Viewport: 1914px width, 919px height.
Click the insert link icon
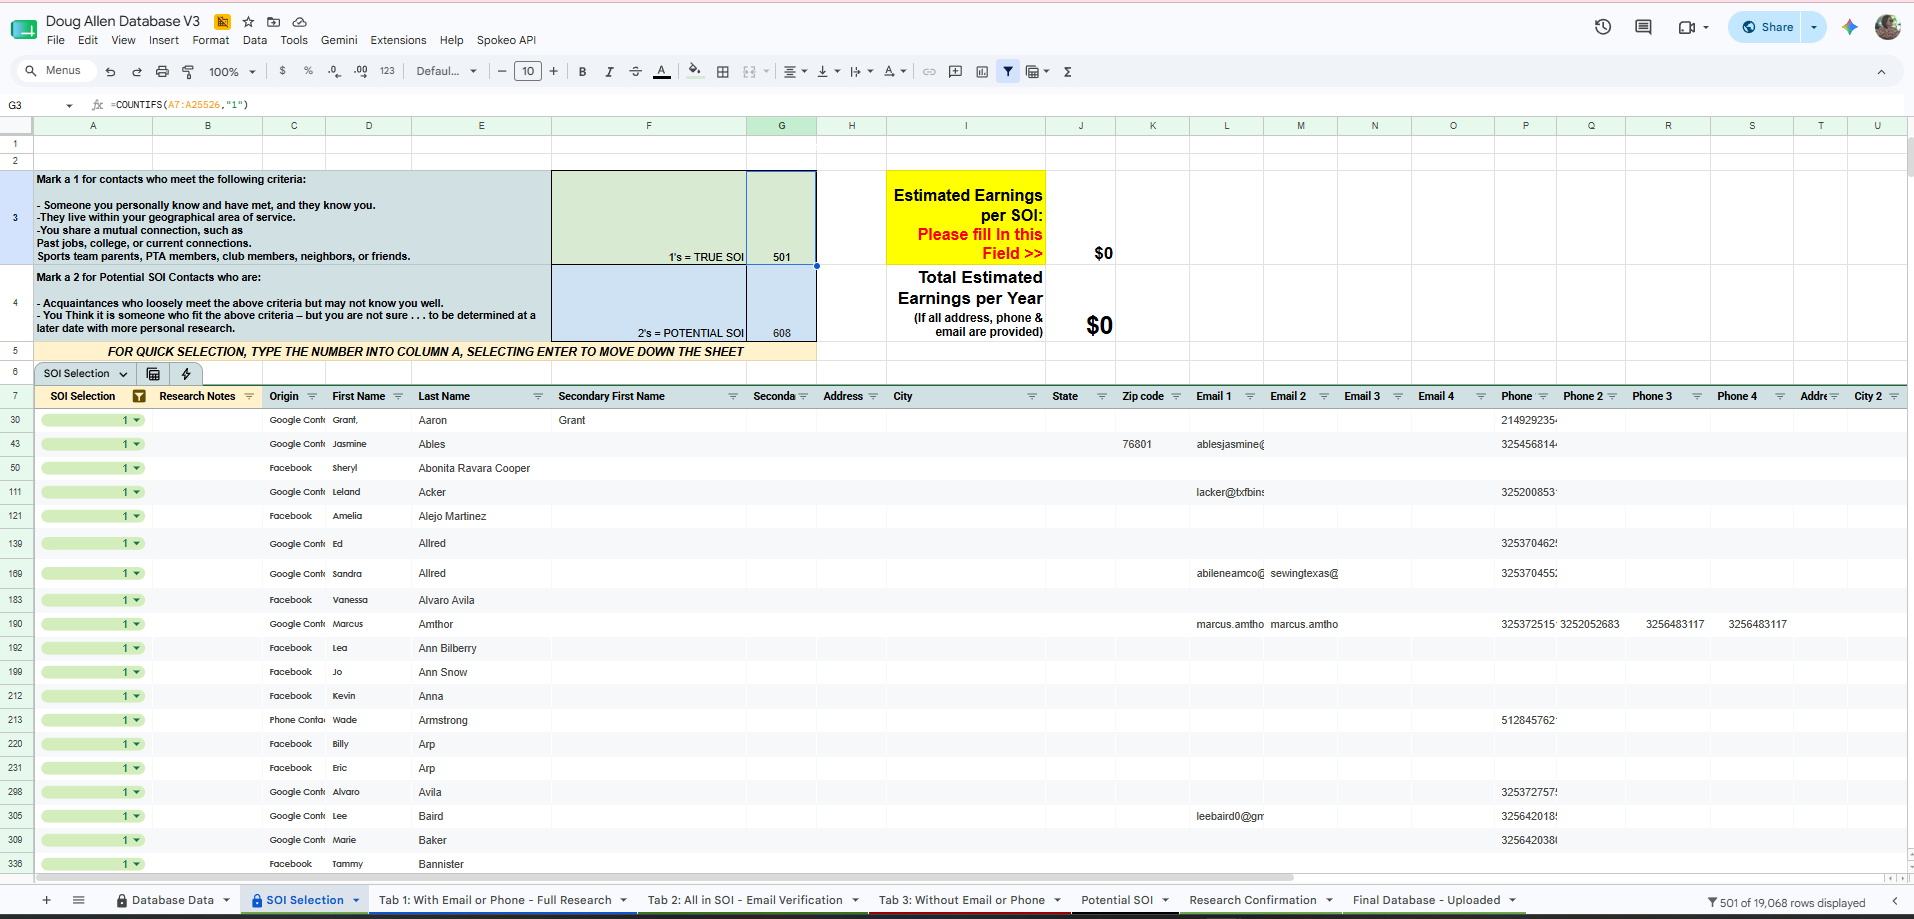click(x=929, y=72)
